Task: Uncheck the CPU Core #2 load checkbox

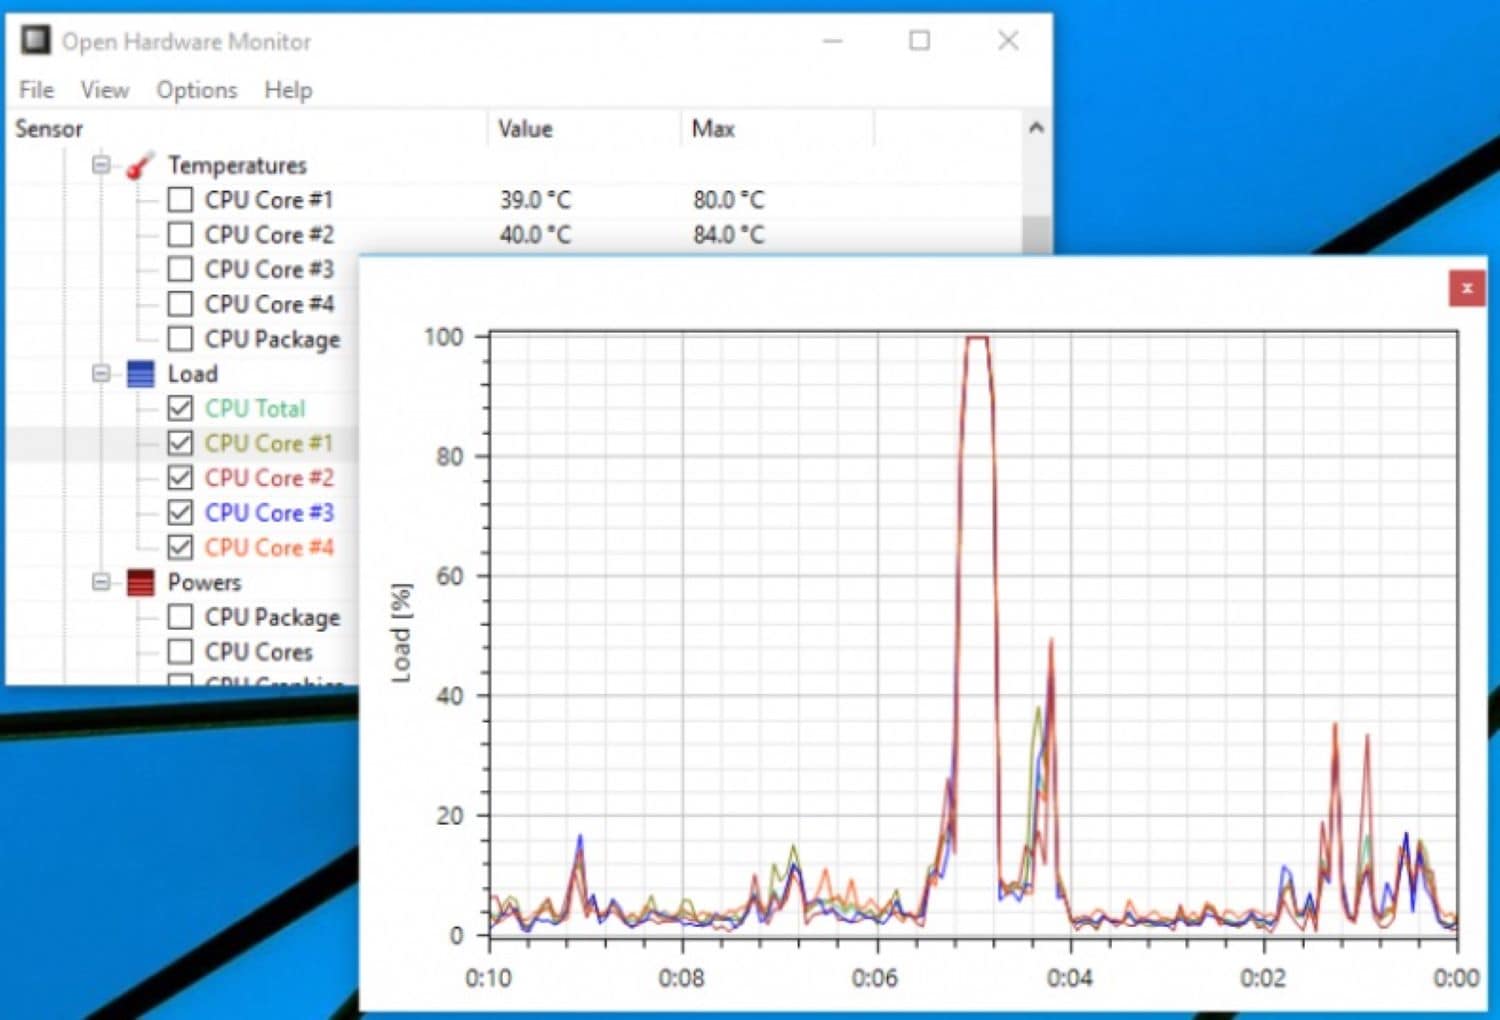Action: (180, 478)
